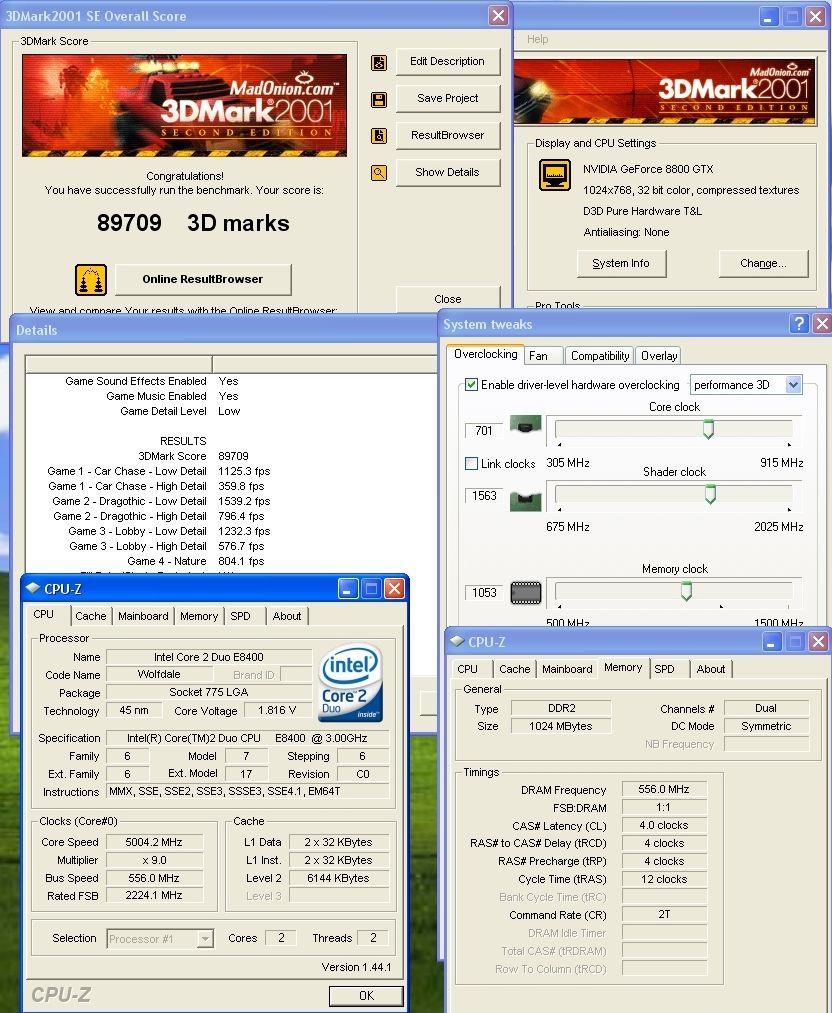832x1013 pixels.
Task: Click the Rated FSB value 2224.1 MHz
Action: (154, 895)
